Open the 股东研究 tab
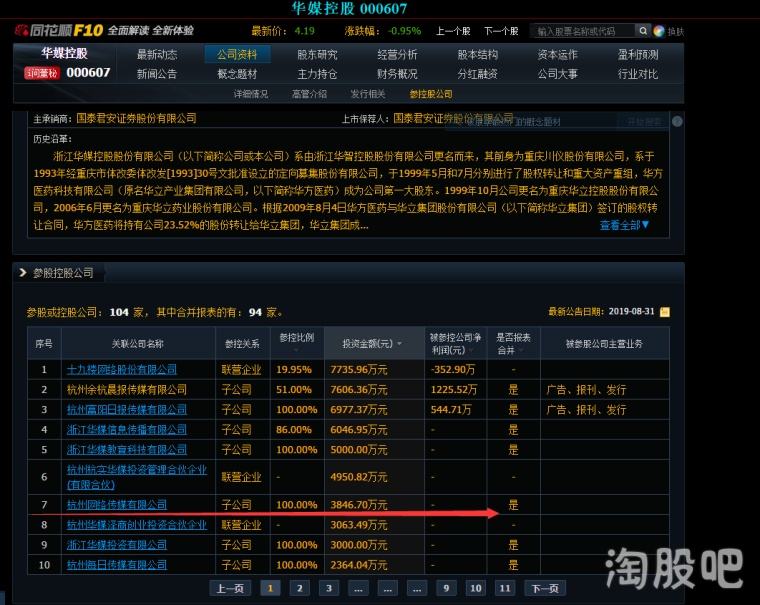 [317, 54]
